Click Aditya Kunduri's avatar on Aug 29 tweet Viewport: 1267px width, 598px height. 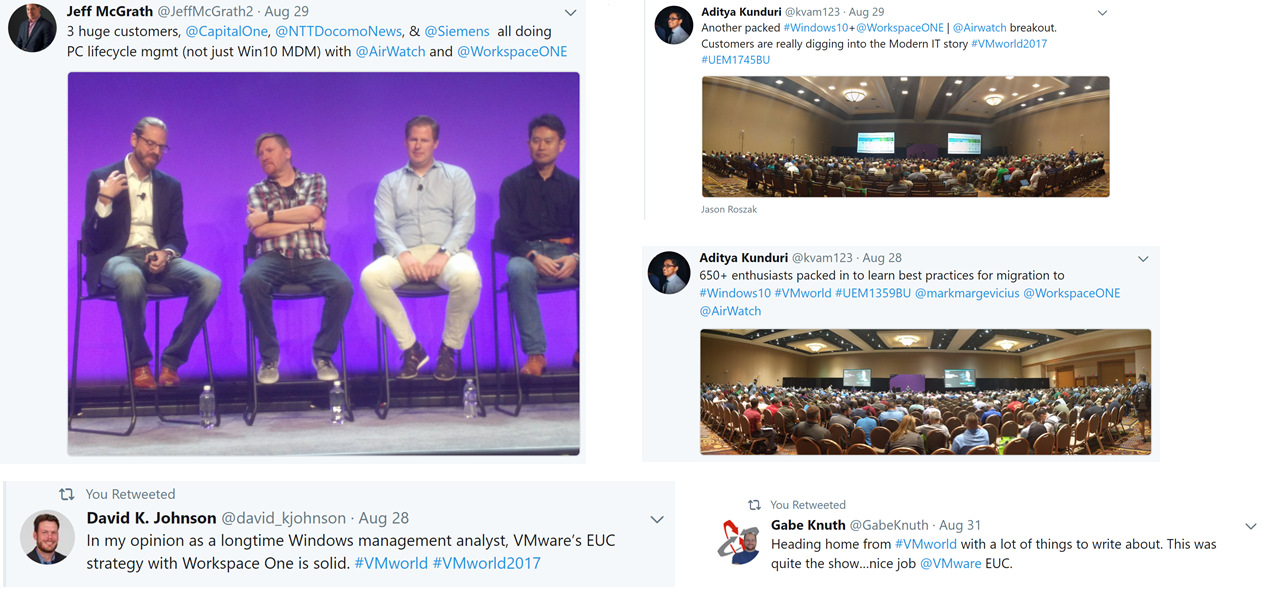(674, 25)
